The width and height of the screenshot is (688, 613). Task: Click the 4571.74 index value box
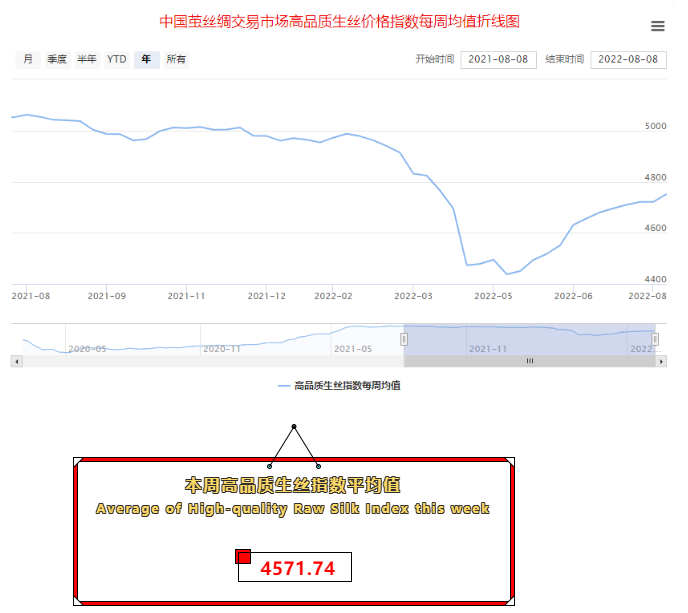click(x=296, y=568)
